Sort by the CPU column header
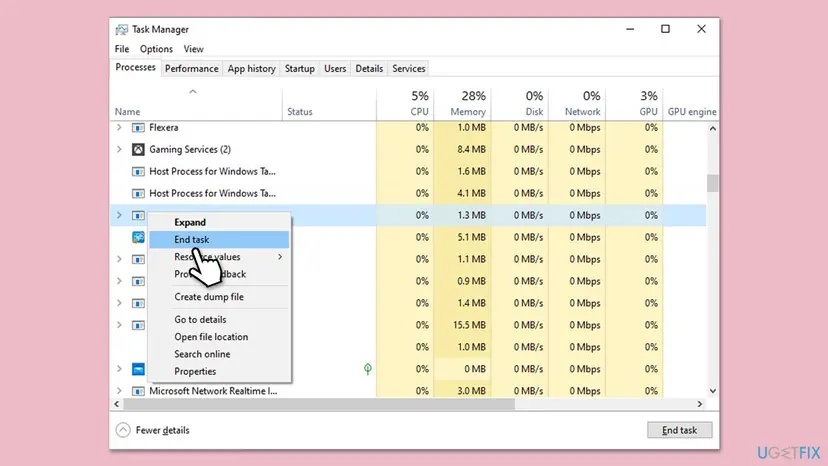This screenshot has width=828, height=466. pyautogui.click(x=405, y=104)
